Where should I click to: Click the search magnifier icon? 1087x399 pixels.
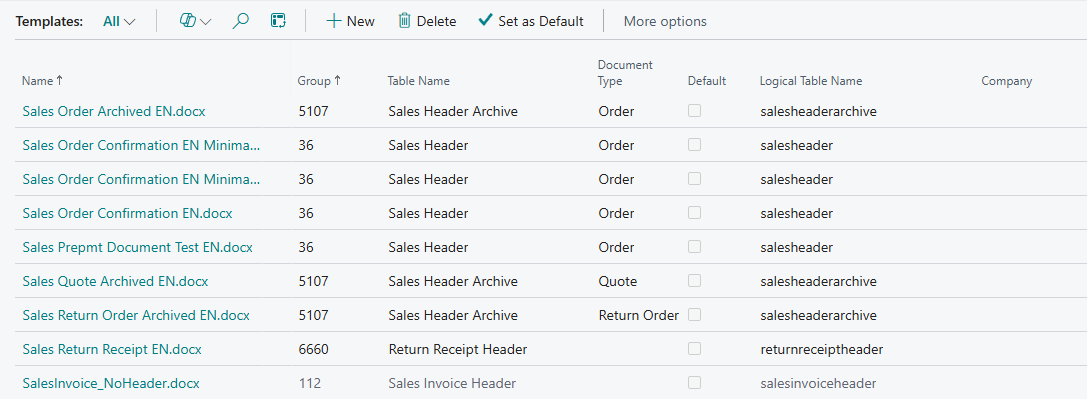tap(241, 21)
